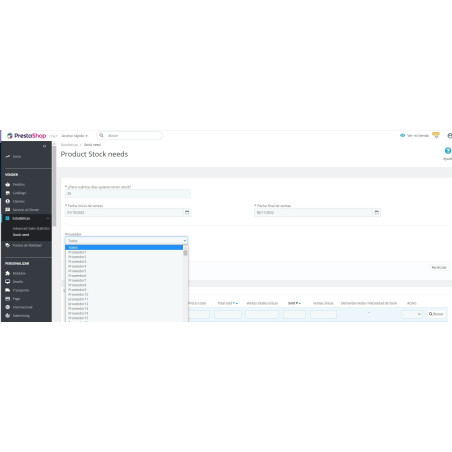Click the Buscar button in table filter row

(x=436, y=314)
